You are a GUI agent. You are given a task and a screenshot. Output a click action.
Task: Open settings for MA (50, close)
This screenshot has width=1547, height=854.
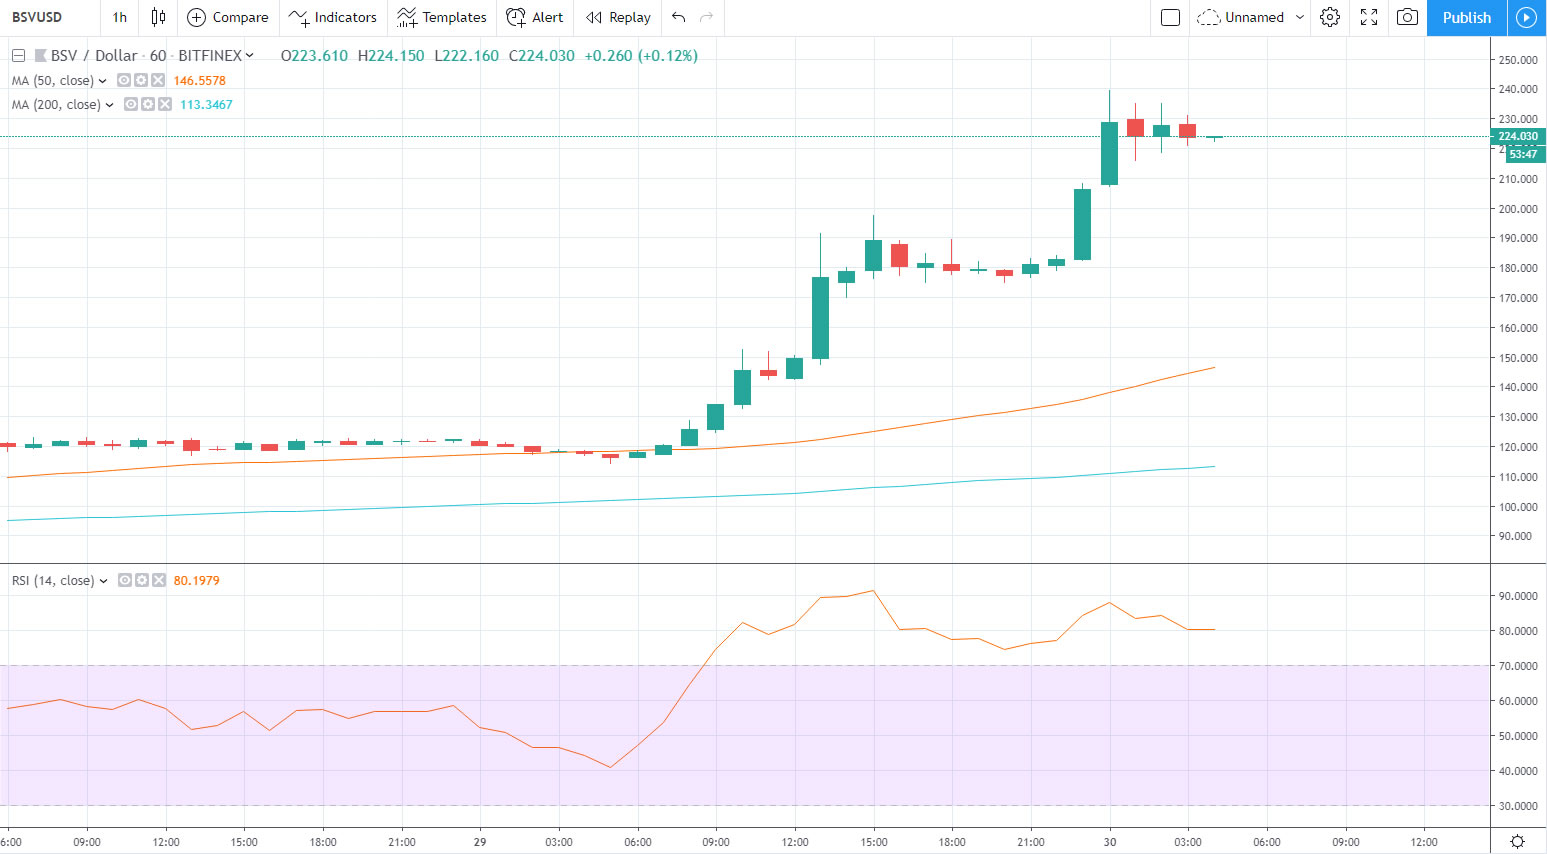(x=141, y=81)
